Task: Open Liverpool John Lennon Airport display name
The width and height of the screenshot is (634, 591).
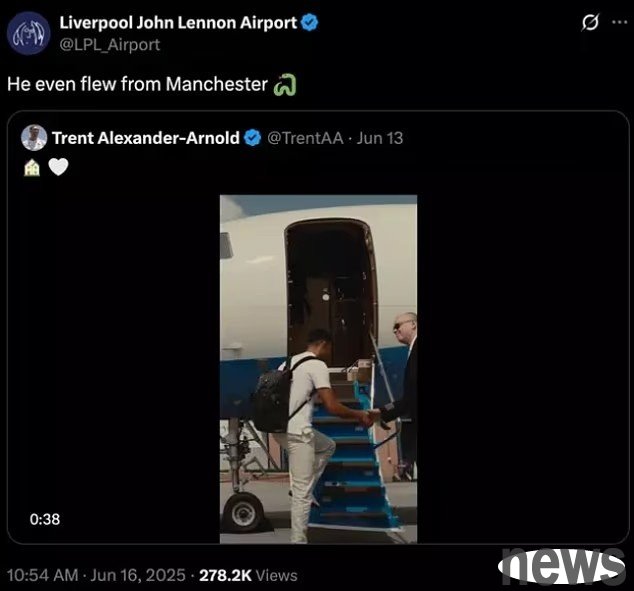Action: pos(178,23)
